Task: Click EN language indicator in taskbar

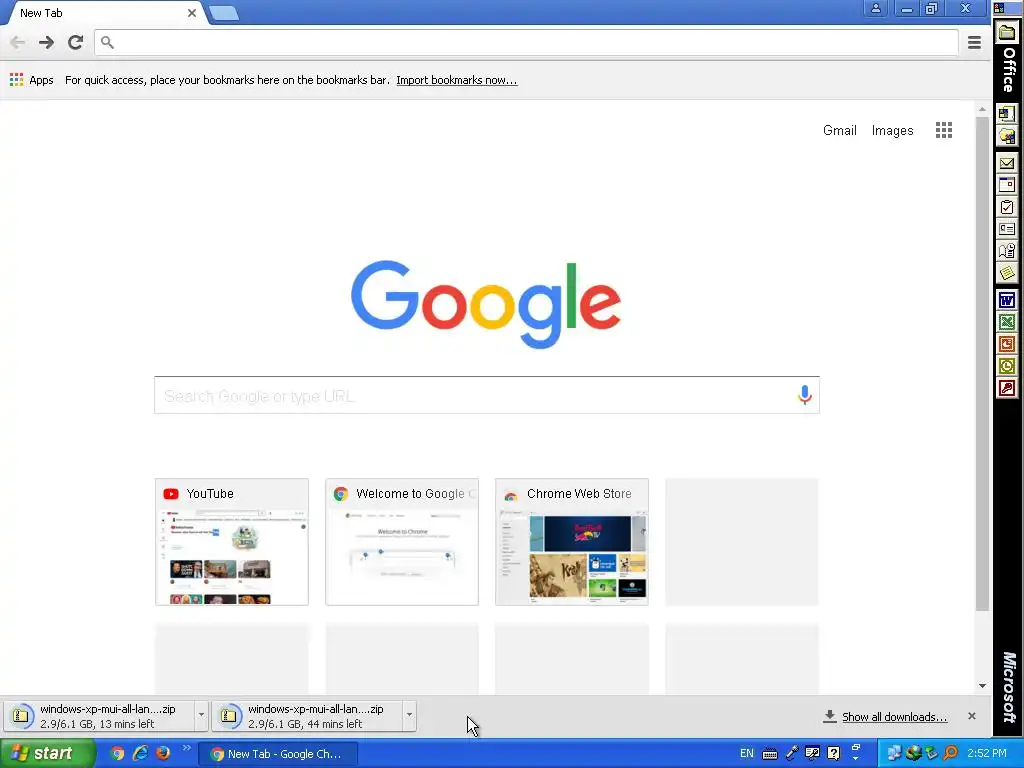Action: tap(746, 754)
